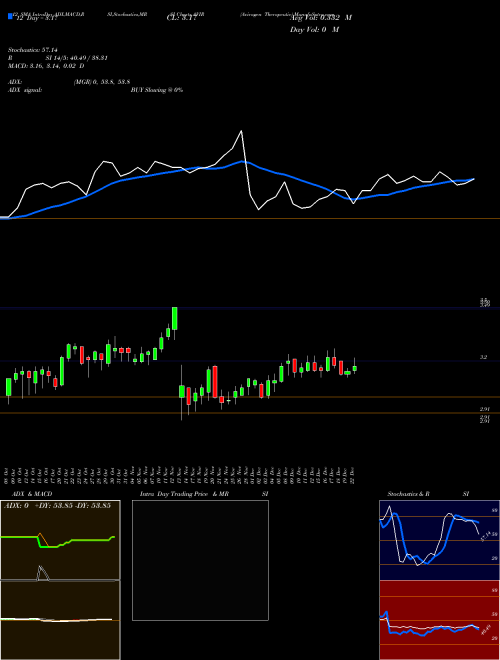The width and height of the screenshot is (500, 660).
Task: Click the 'CL: 3.17' closing price text
Action: click(182, 18)
